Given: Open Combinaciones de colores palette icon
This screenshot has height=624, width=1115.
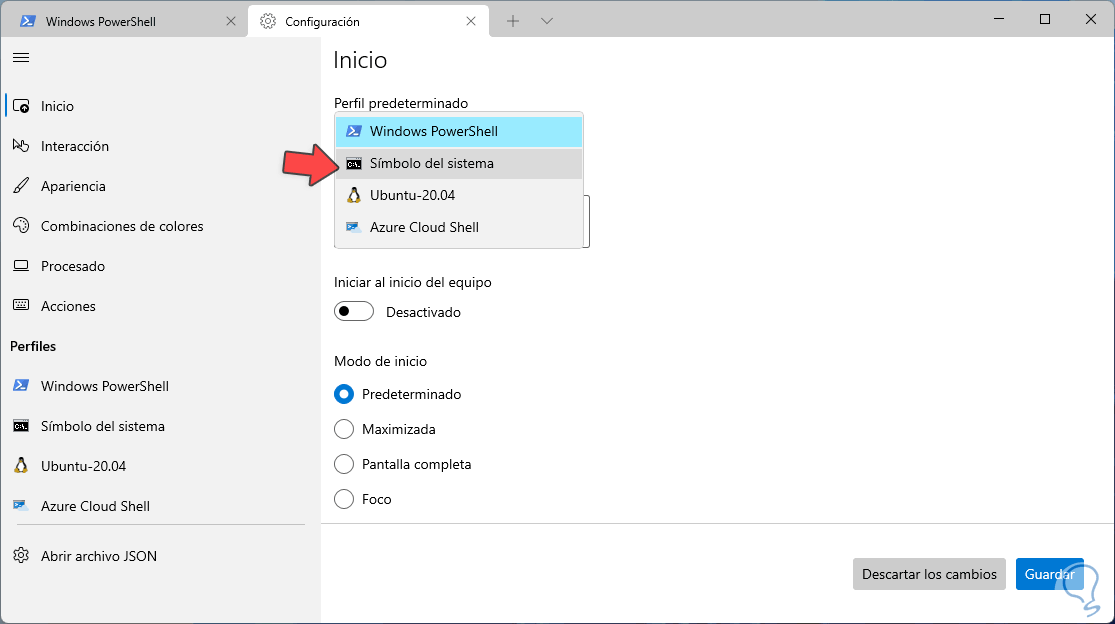Looking at the screenshot, I should pos(21,226).
